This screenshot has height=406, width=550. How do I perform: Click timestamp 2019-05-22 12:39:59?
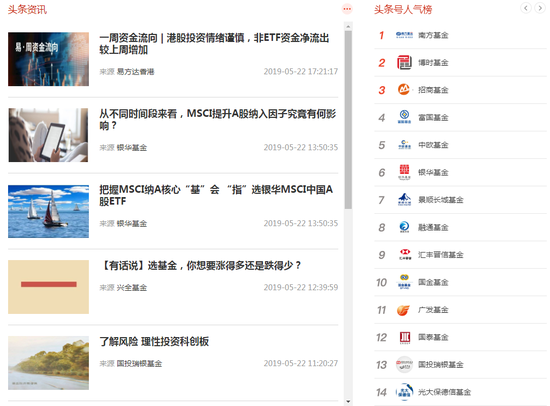click(x=301, y=287)
